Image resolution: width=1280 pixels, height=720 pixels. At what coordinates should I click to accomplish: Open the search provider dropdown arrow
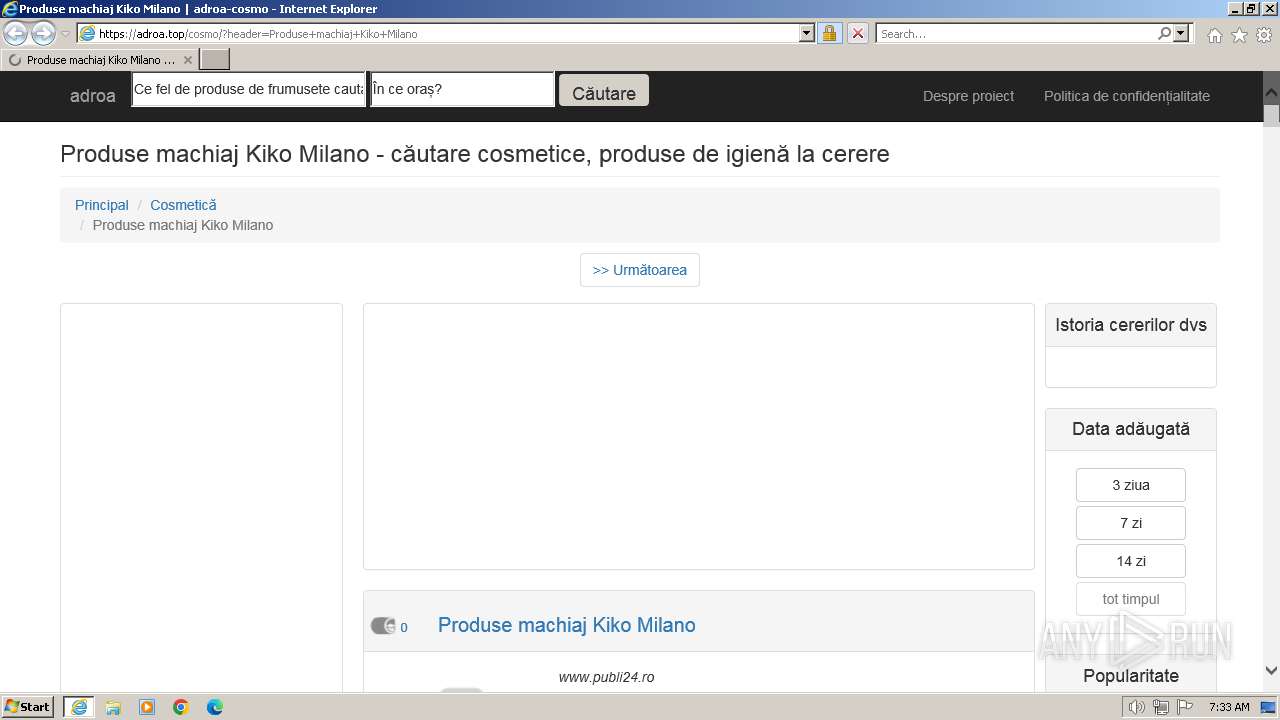[x=1182, y=33]
